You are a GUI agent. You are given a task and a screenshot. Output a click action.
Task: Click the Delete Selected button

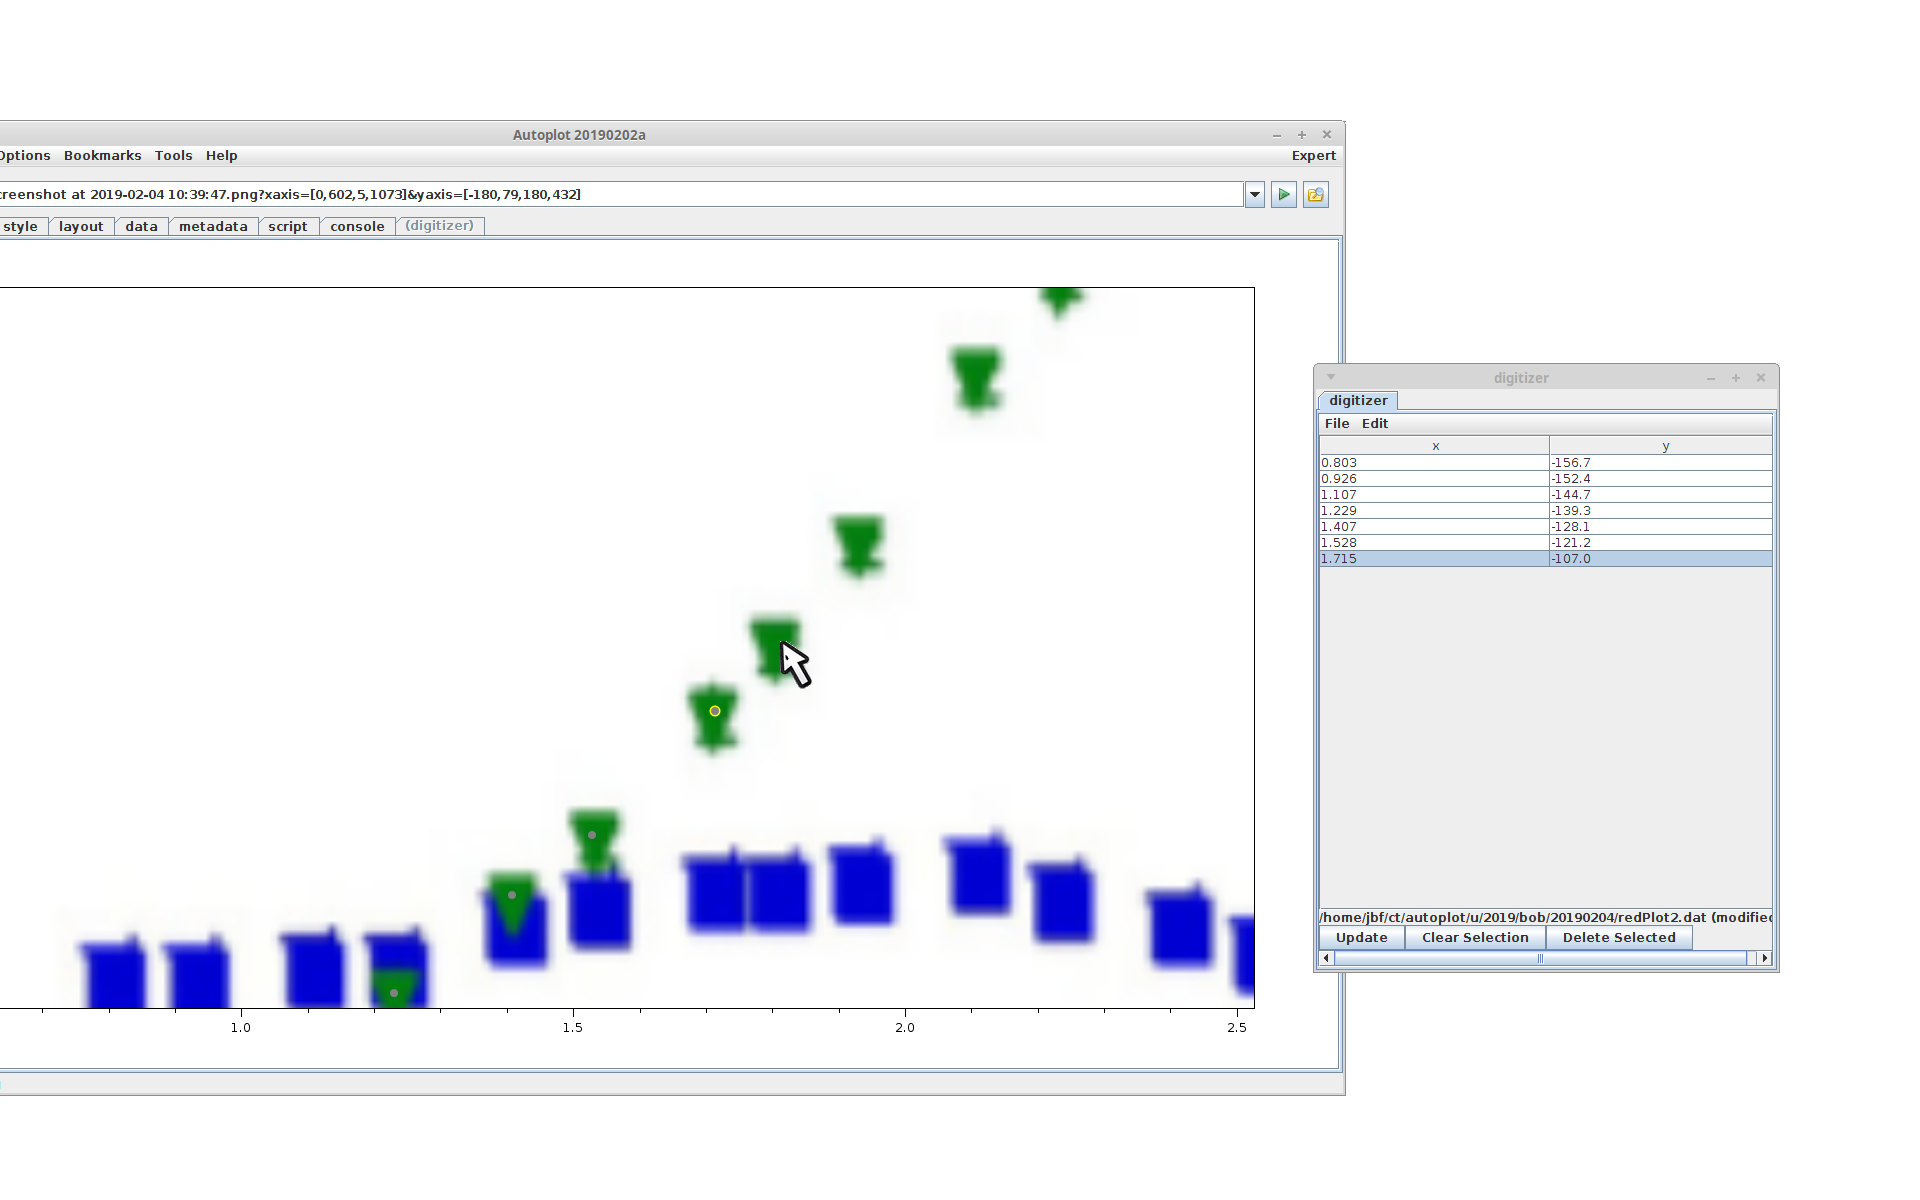1618,938
